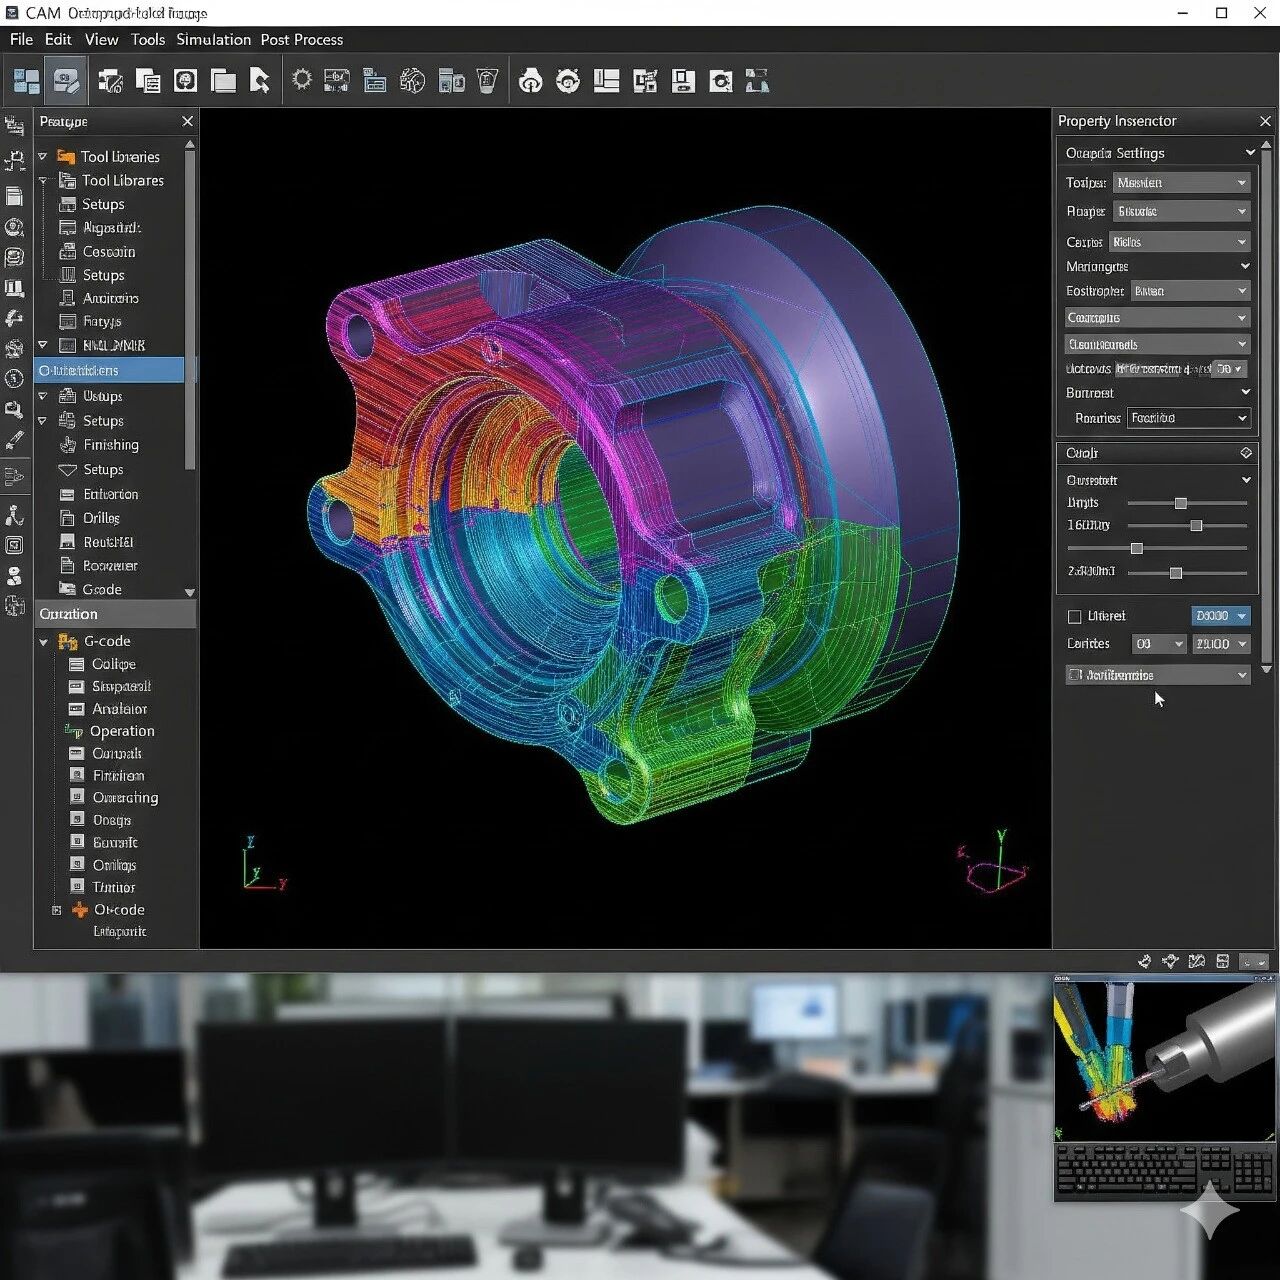The width and height of the screenshot is (1280, 1280).
Task: Click the four-tile grid icon in toolbar
Action: coord(26,81)
